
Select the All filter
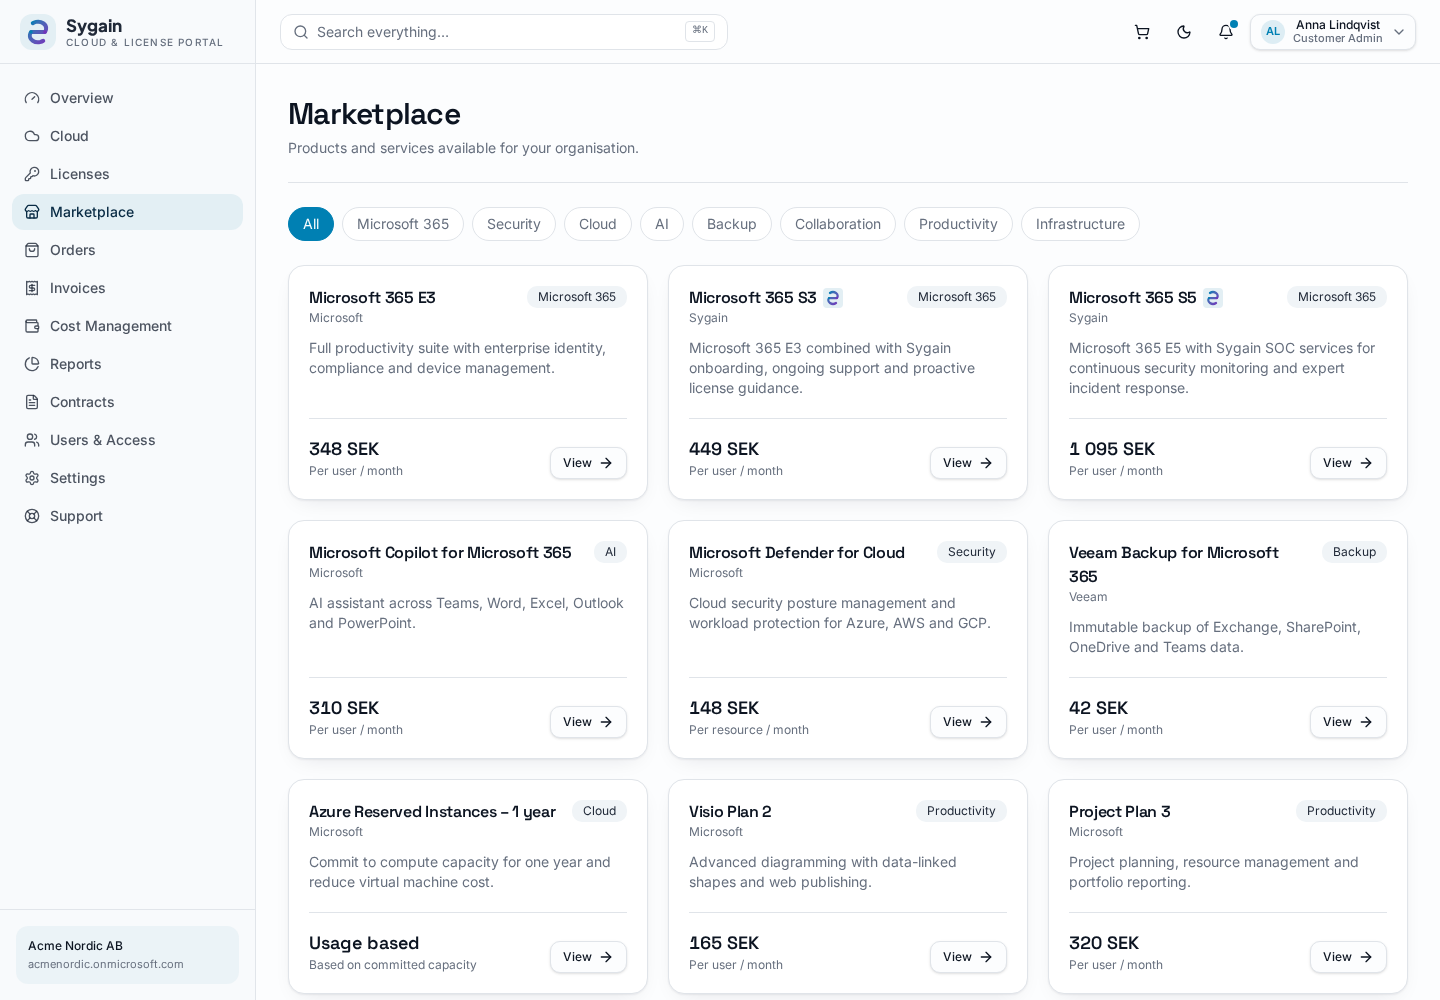click(x=311, y=224)
